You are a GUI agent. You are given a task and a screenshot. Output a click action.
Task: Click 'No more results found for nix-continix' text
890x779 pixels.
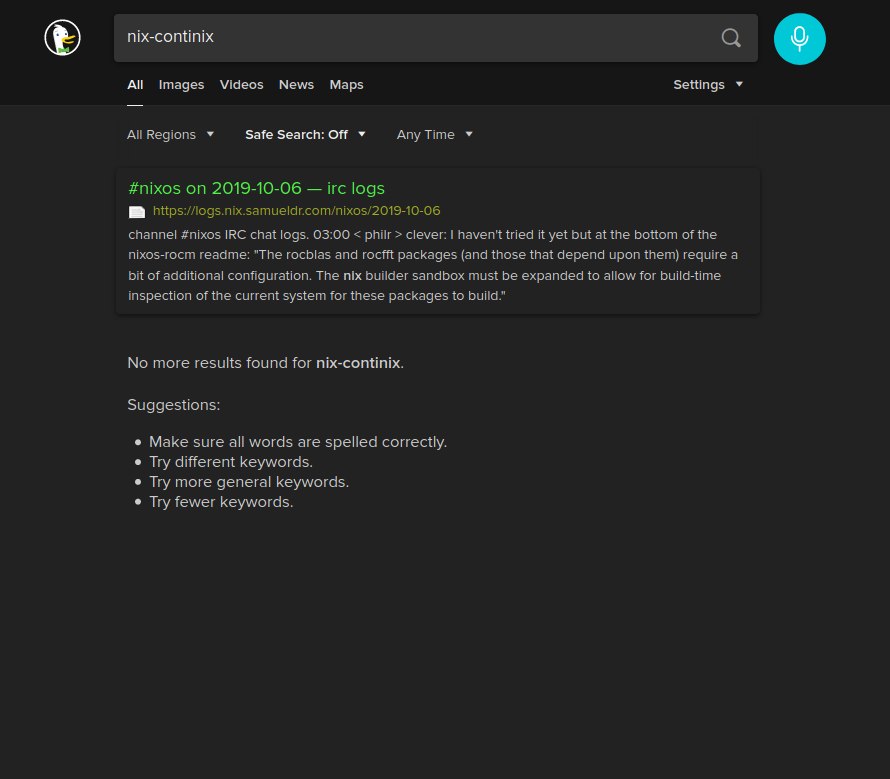(266, 363)
